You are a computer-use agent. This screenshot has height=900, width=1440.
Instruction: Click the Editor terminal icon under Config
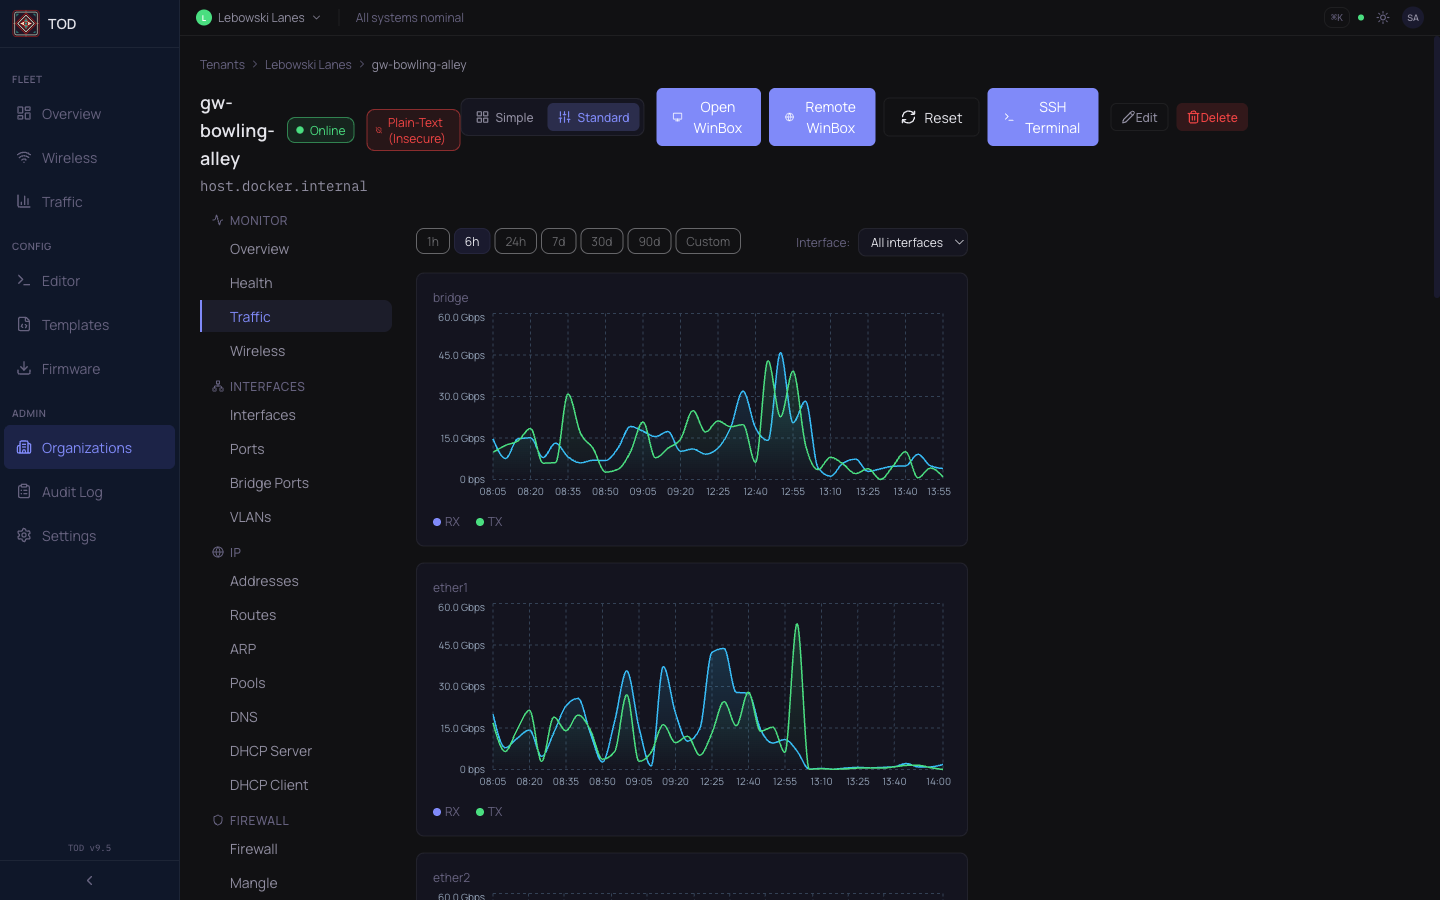tap(24, 281)
